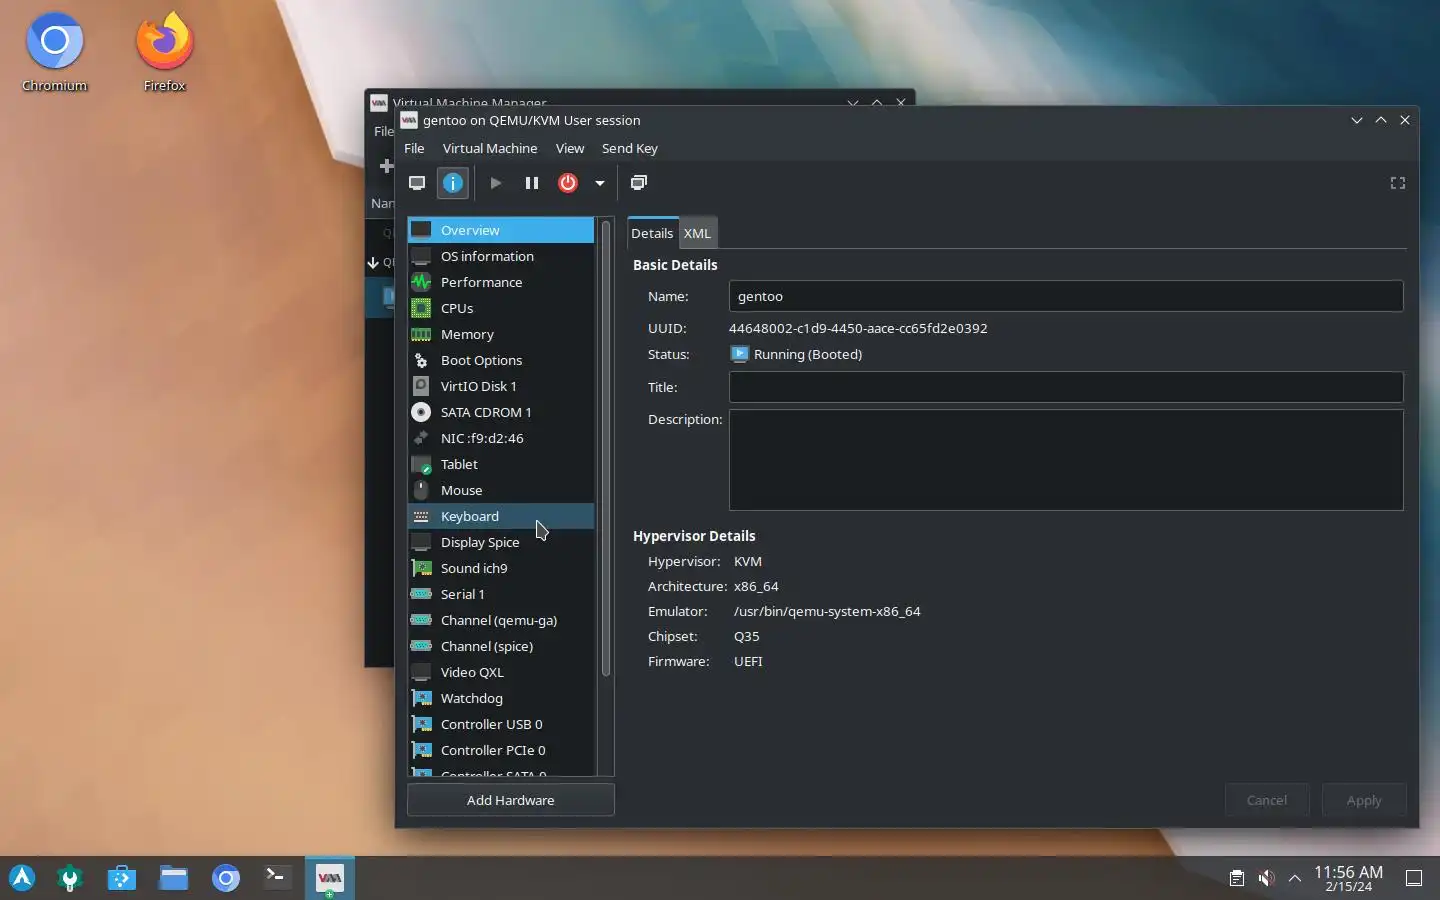Launch Chromium from the taskbar

(226, 878)
